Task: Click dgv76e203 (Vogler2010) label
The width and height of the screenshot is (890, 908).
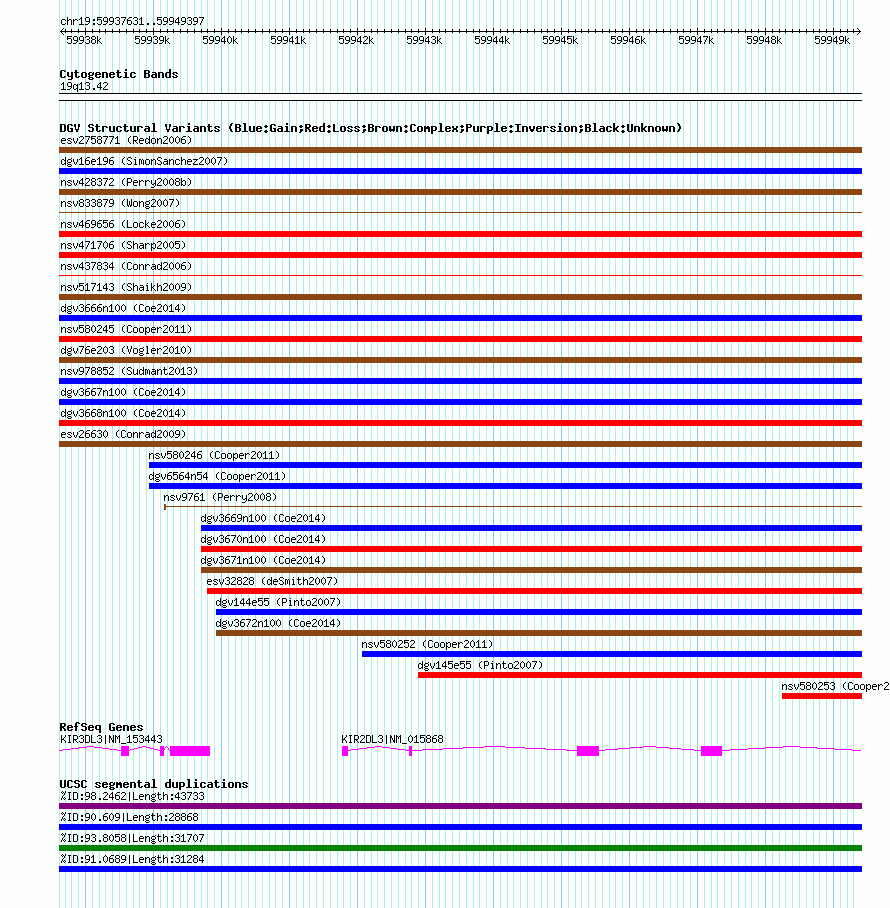Action: point(126,350)
